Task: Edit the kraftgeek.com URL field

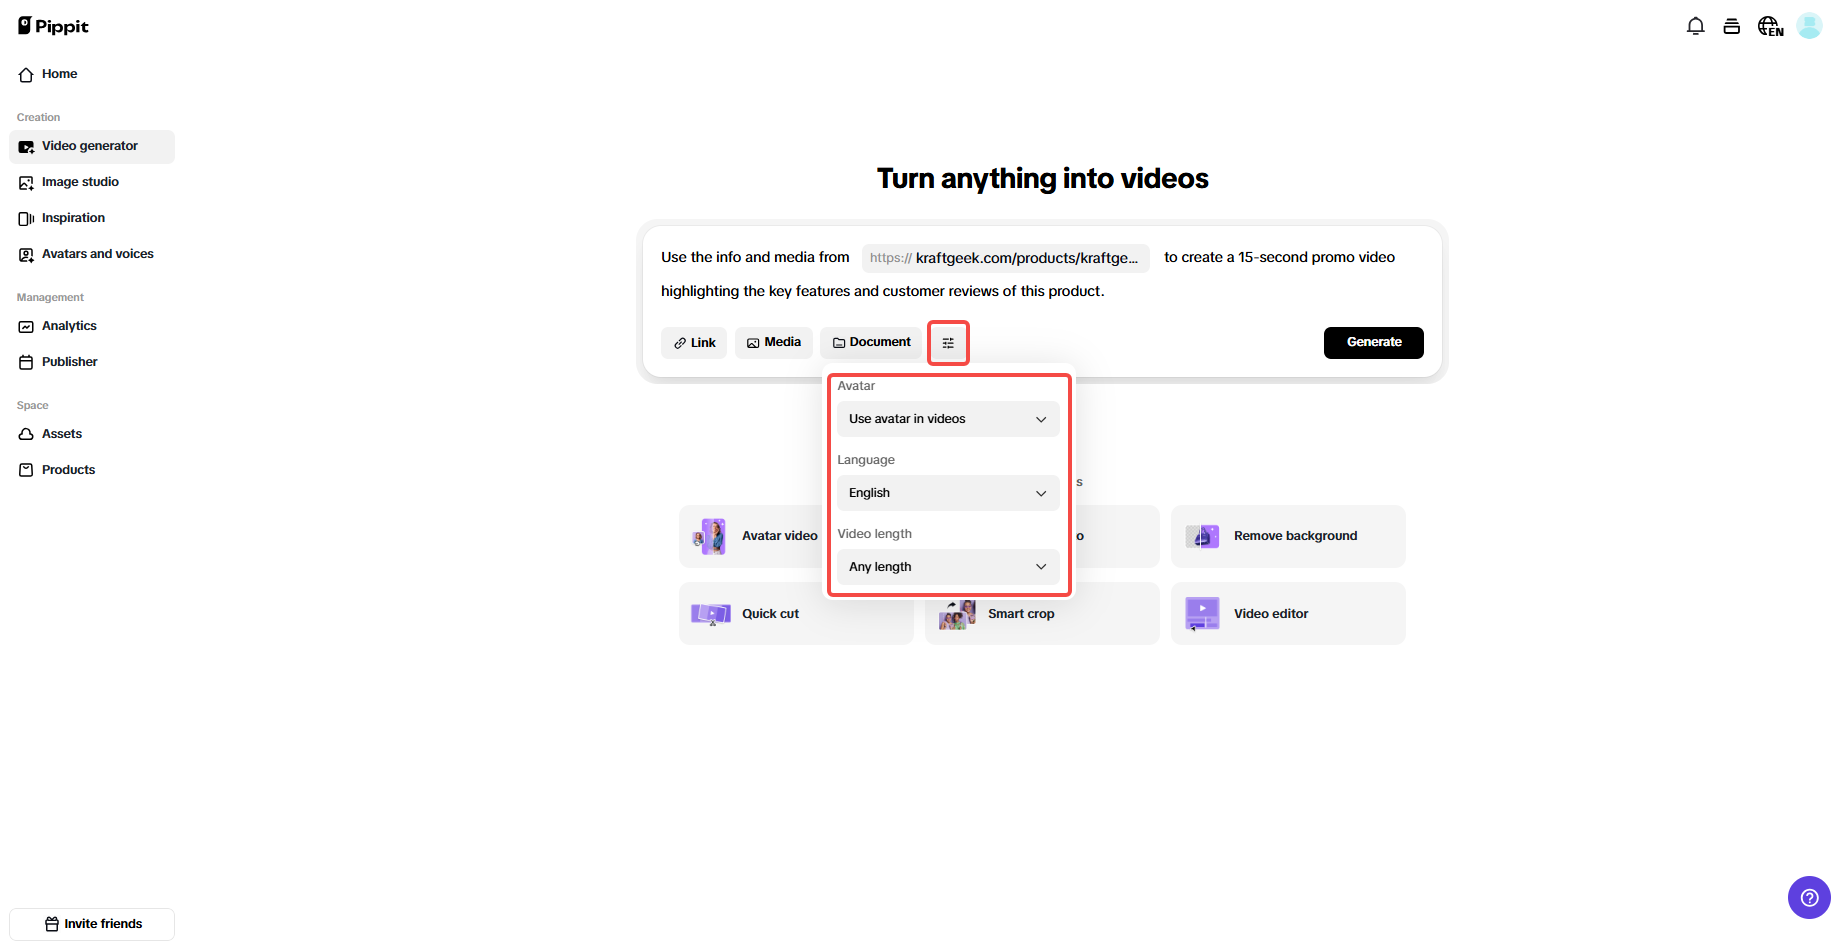Action: click(x=1006, y=258)
